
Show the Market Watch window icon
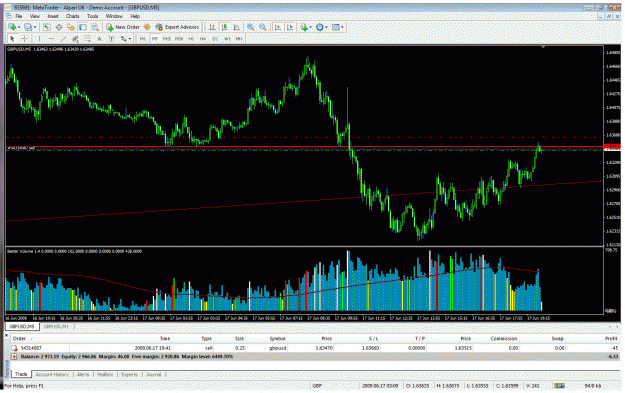(47, 27)
